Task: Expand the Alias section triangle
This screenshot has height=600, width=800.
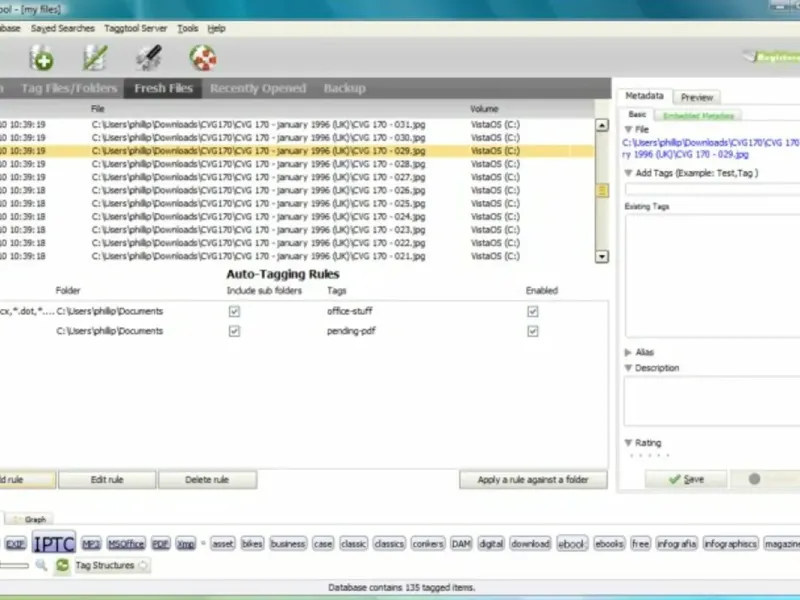Action: pos(628,352)
